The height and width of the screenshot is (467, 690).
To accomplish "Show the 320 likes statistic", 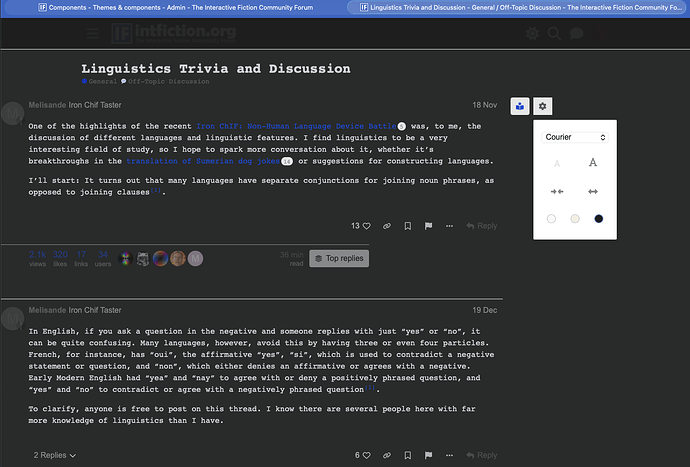I will tap(60, 258).
